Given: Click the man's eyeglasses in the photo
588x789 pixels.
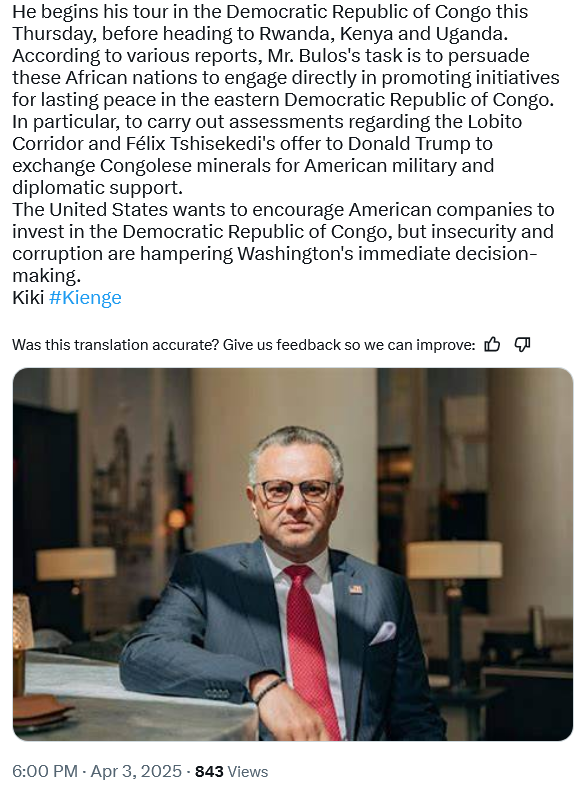Looking at the screenshot, I should coord(297,491).
